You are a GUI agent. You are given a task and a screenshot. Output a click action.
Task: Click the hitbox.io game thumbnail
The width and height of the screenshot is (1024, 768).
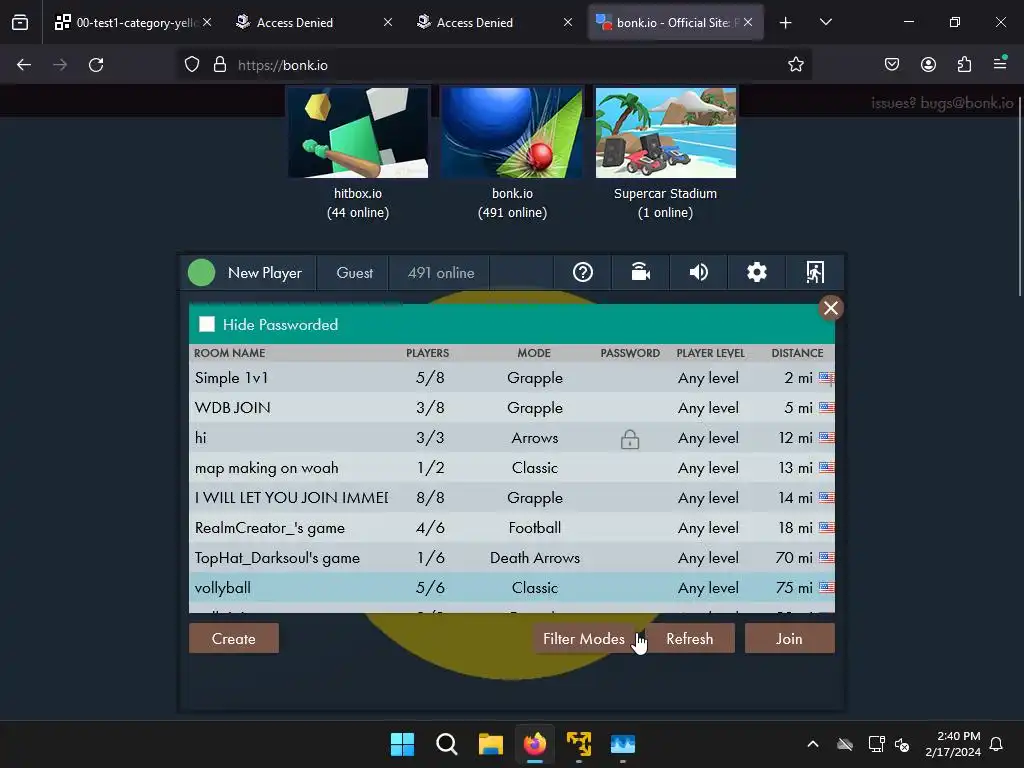(358, 133)
